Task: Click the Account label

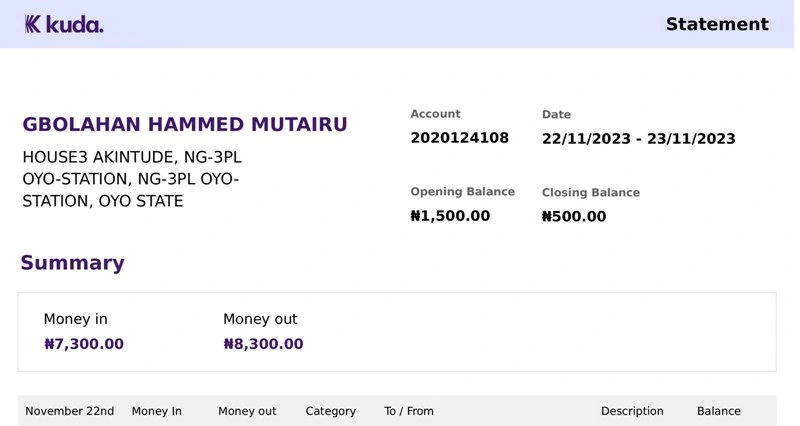Action: (x=435, y=114)
